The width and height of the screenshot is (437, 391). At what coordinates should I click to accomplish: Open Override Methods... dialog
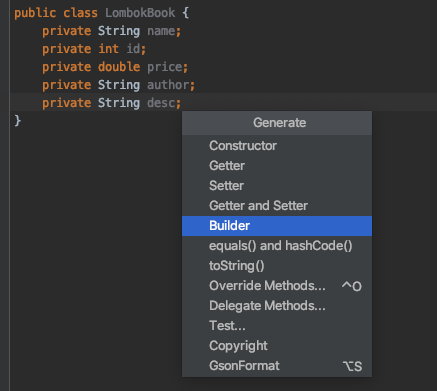coord(277,286)
